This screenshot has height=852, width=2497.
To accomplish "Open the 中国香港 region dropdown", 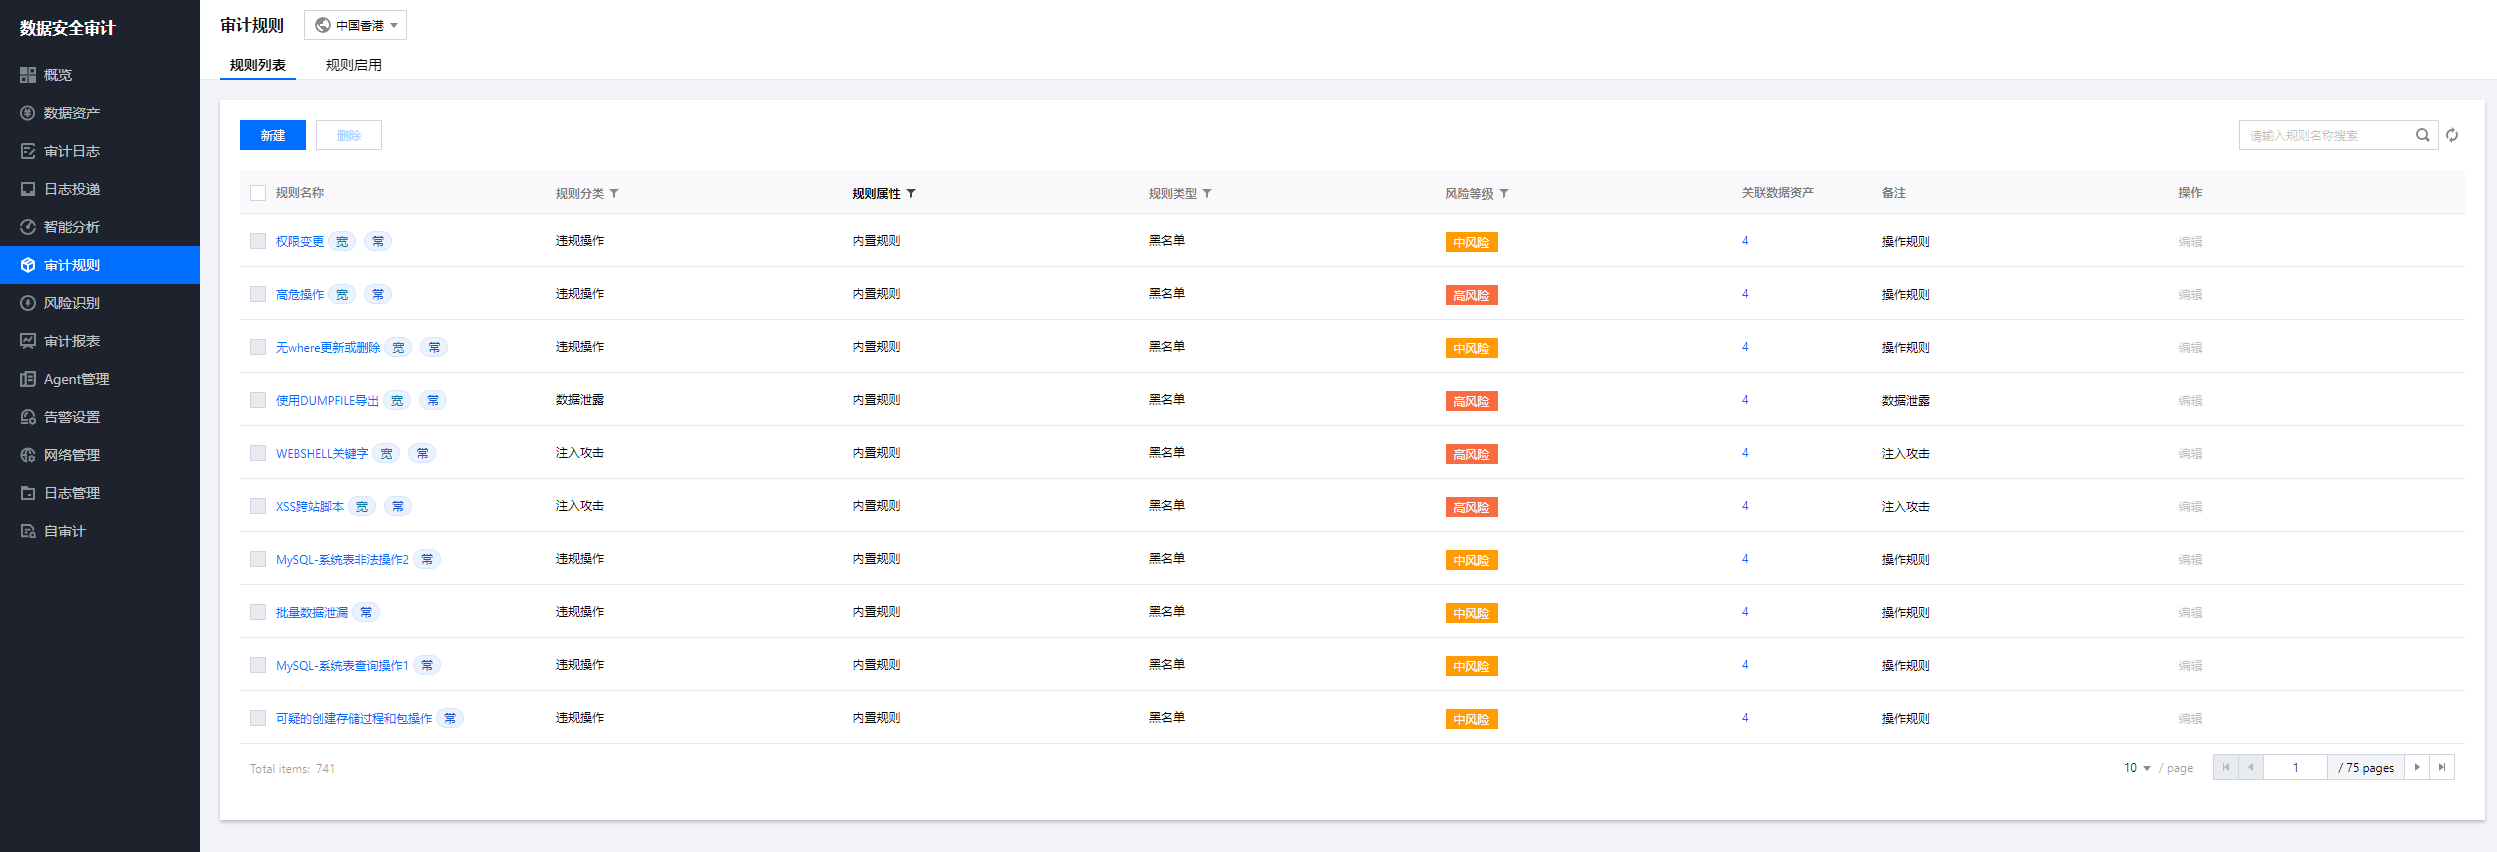I will [x=355, y=25].
